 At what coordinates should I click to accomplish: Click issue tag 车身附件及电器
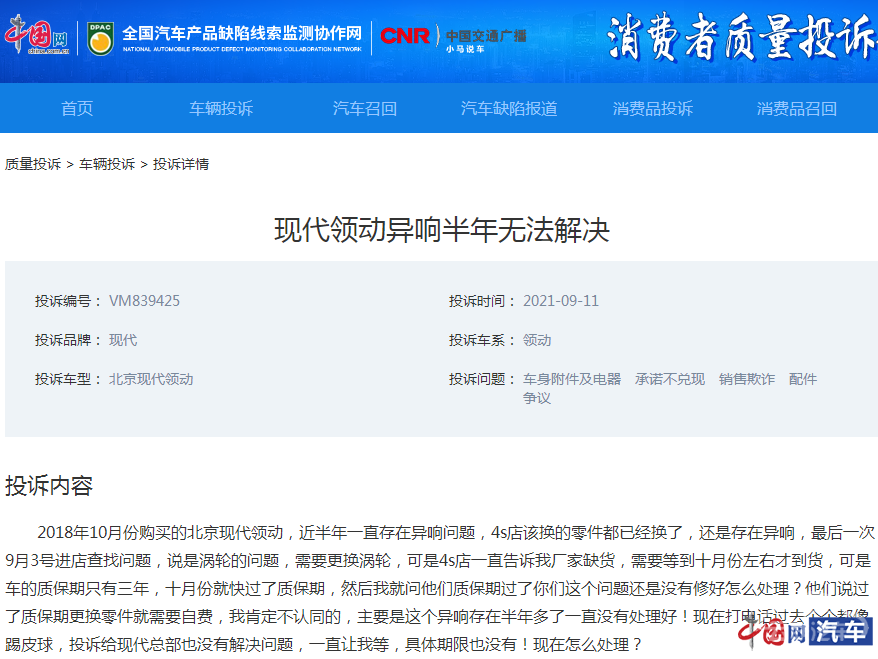pyautogui.click(x=572, y=380)
